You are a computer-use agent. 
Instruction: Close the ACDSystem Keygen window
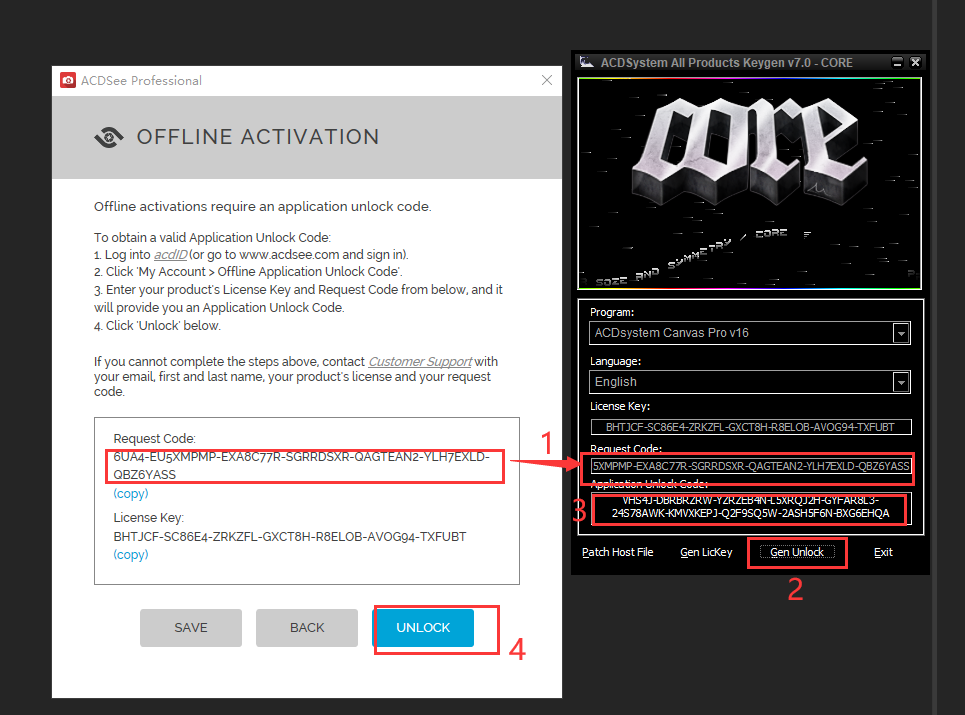915,62
